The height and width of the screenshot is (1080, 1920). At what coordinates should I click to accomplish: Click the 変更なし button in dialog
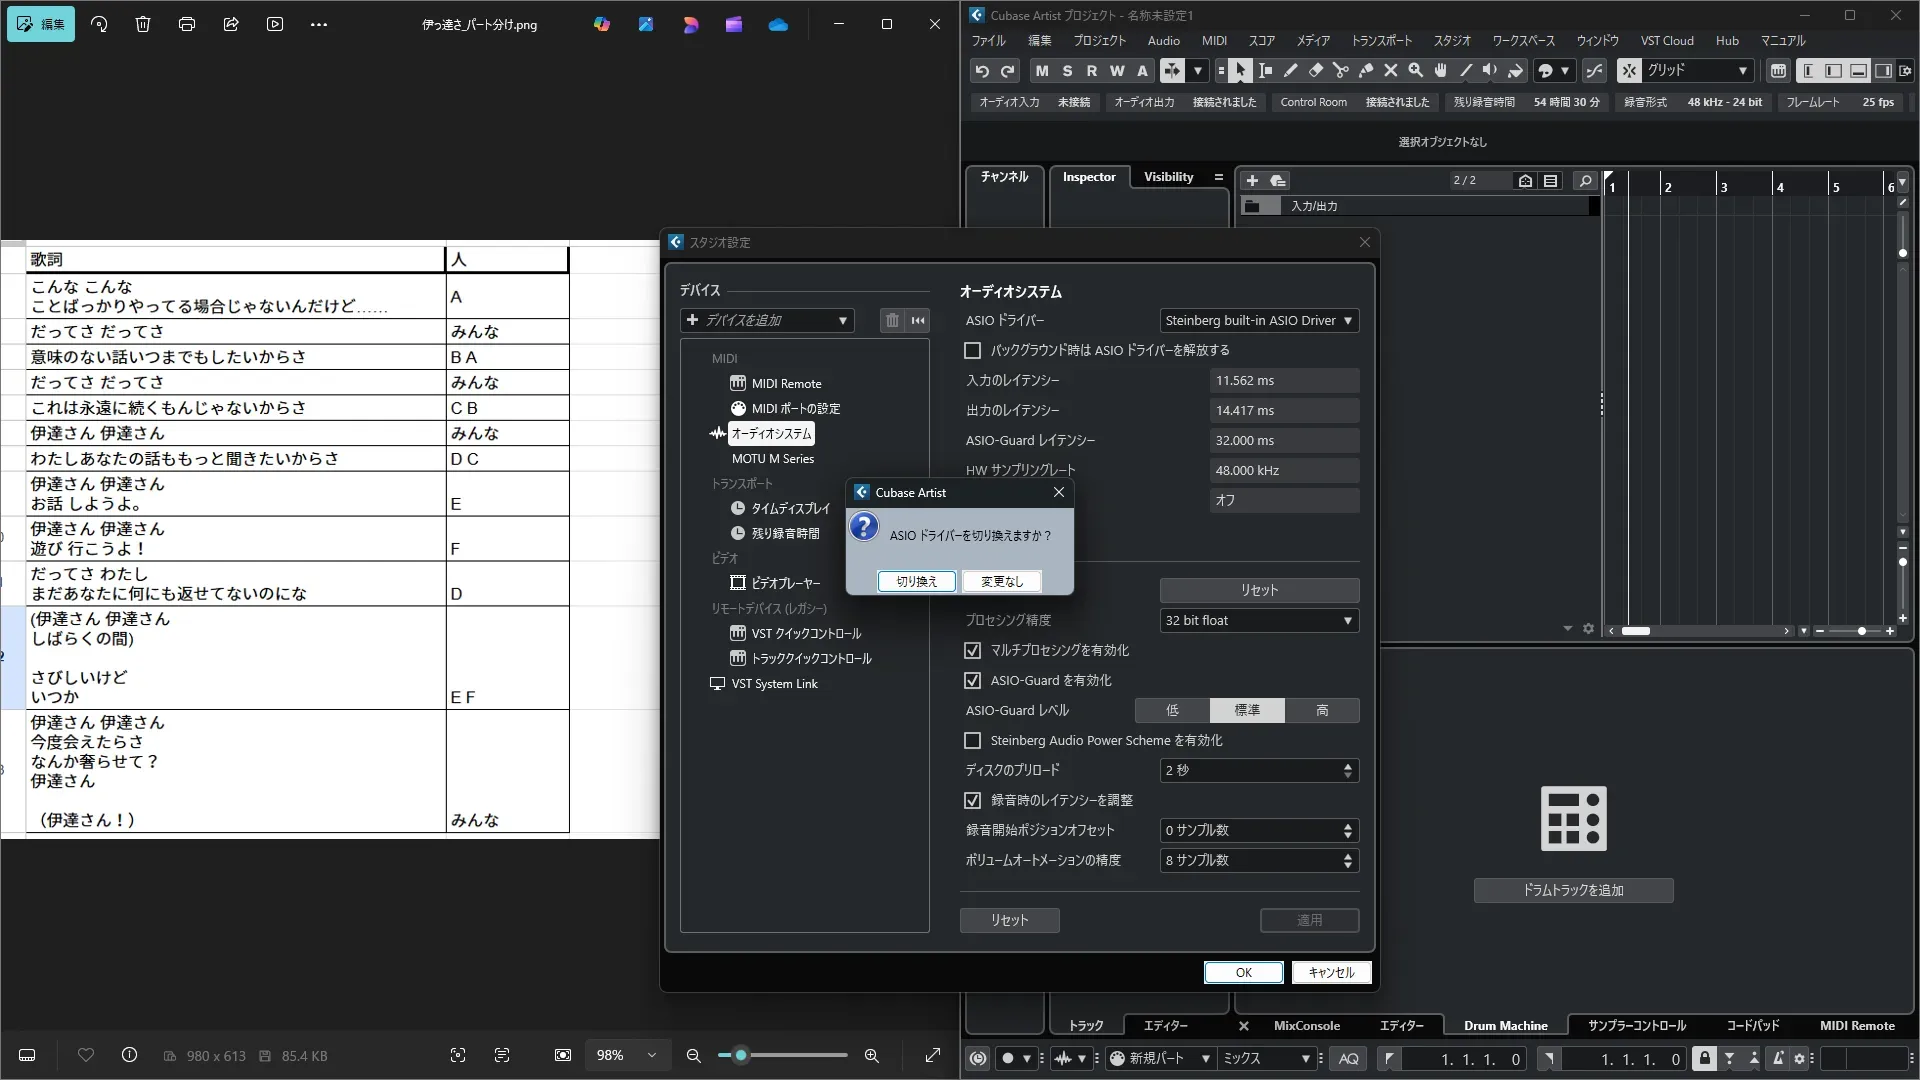coord(1002,582)
